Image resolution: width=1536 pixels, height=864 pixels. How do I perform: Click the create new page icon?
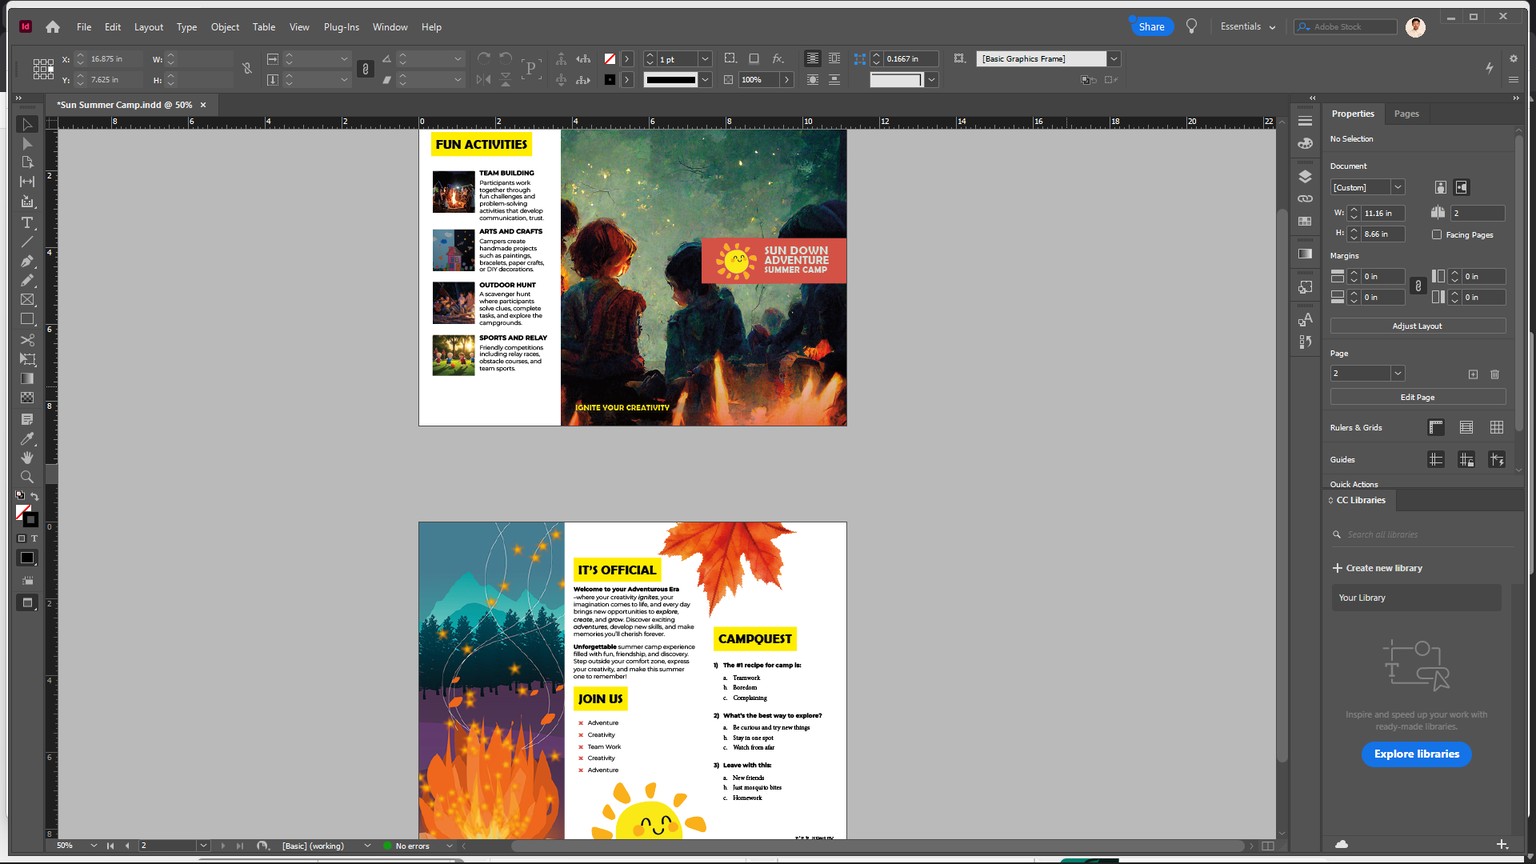pyautogui.click(x=1473, y=374)
